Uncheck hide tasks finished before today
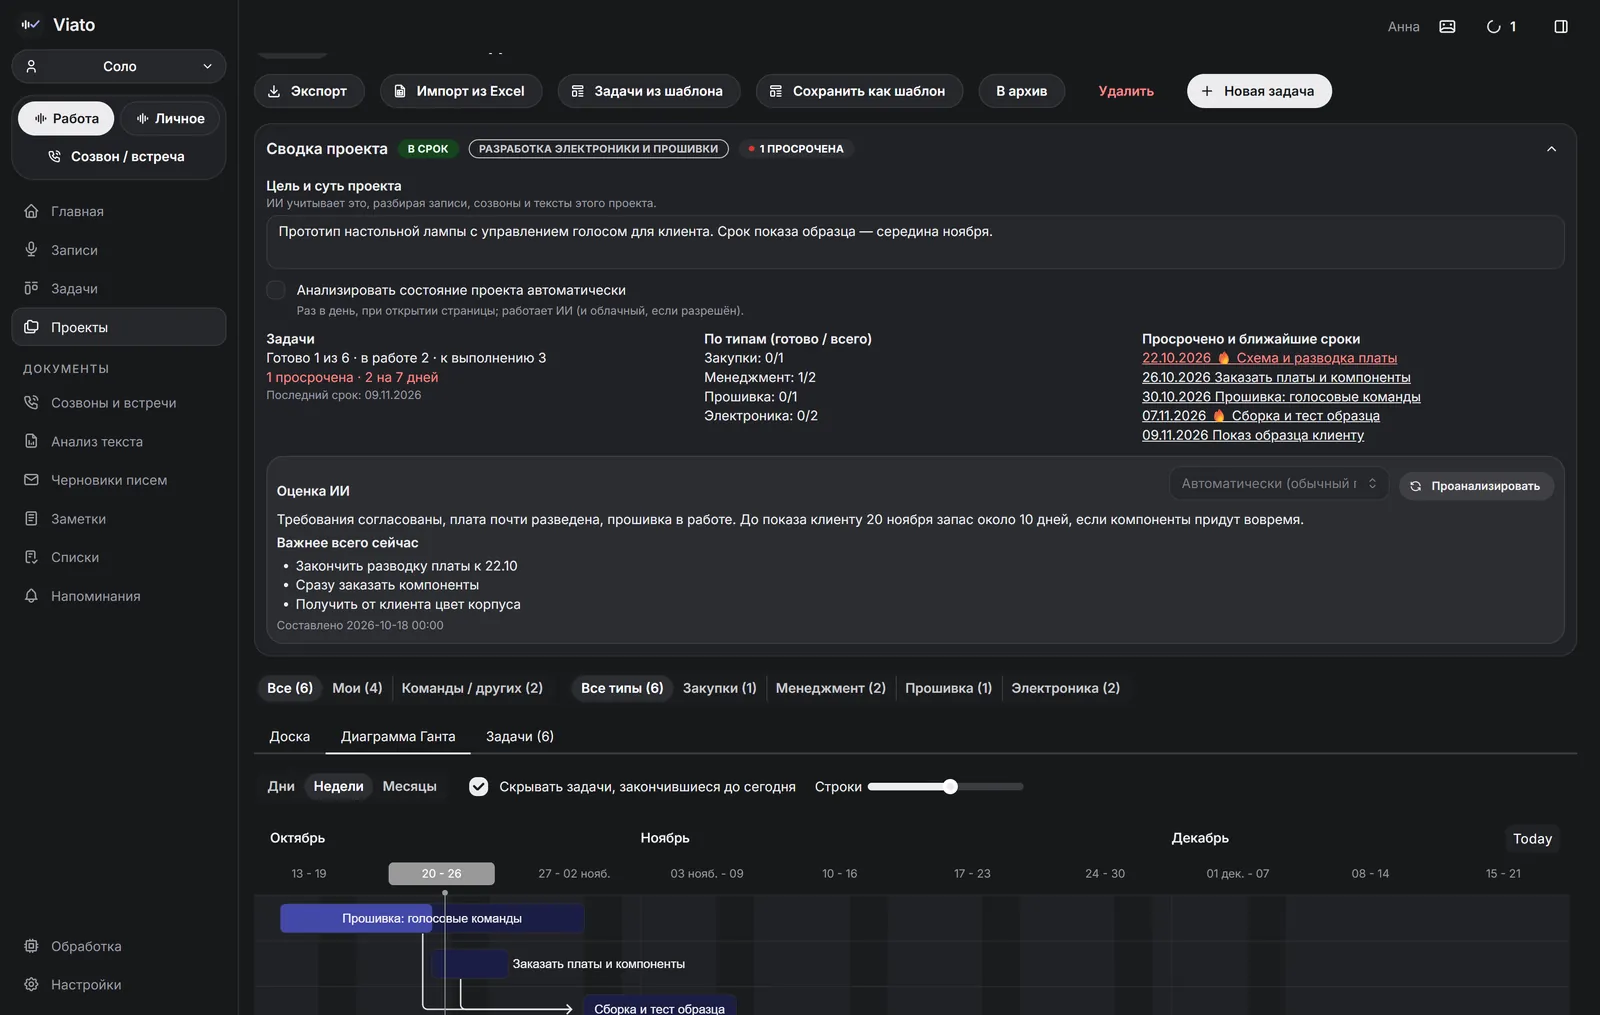Image resolution: width=1600 pixels, height=1015 pixels. tap(479, 787)
